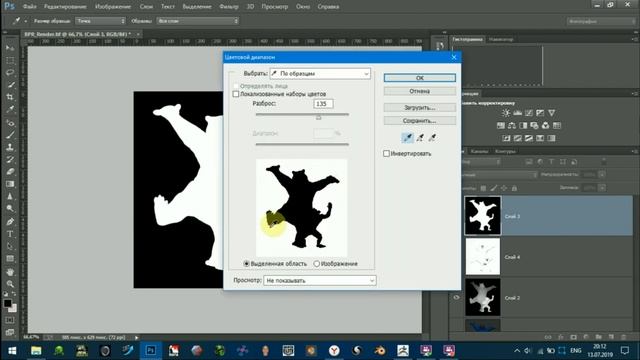The width and height of the screenshot is (640, 360).
Task: Toggle Quick Mask mode icon
Action: (x=10, y=320)
